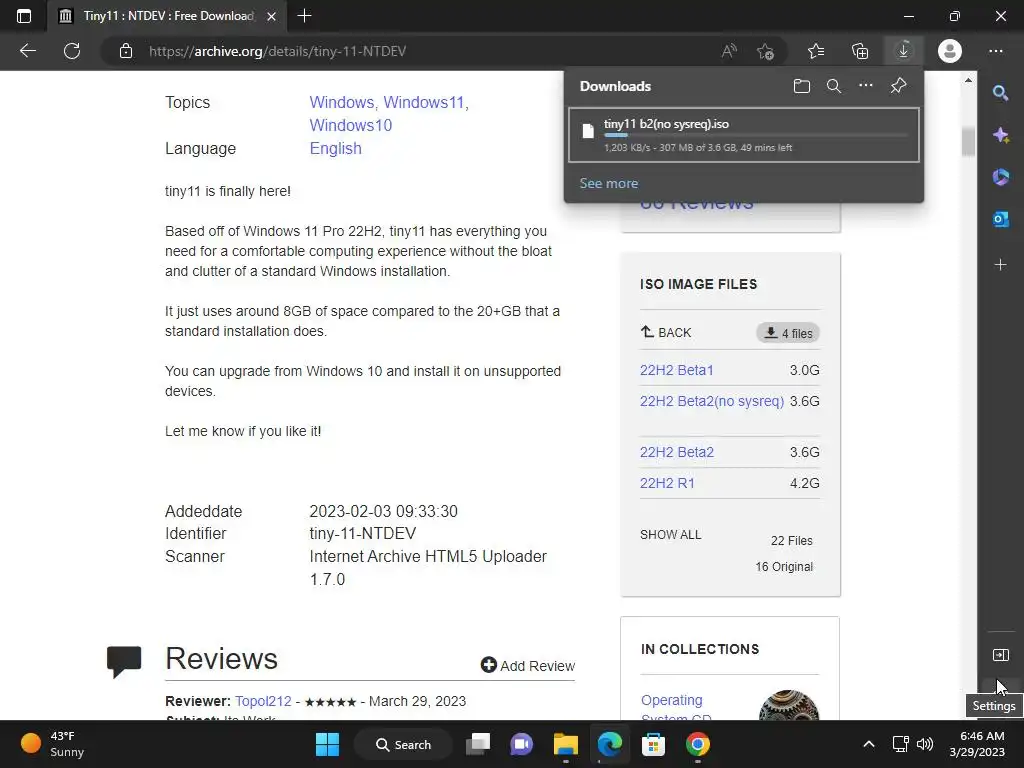Image resolution: width=1024 pixels, height=768 pixels.
Task: Click See more in Downloads panel
Action: point(609,184)
